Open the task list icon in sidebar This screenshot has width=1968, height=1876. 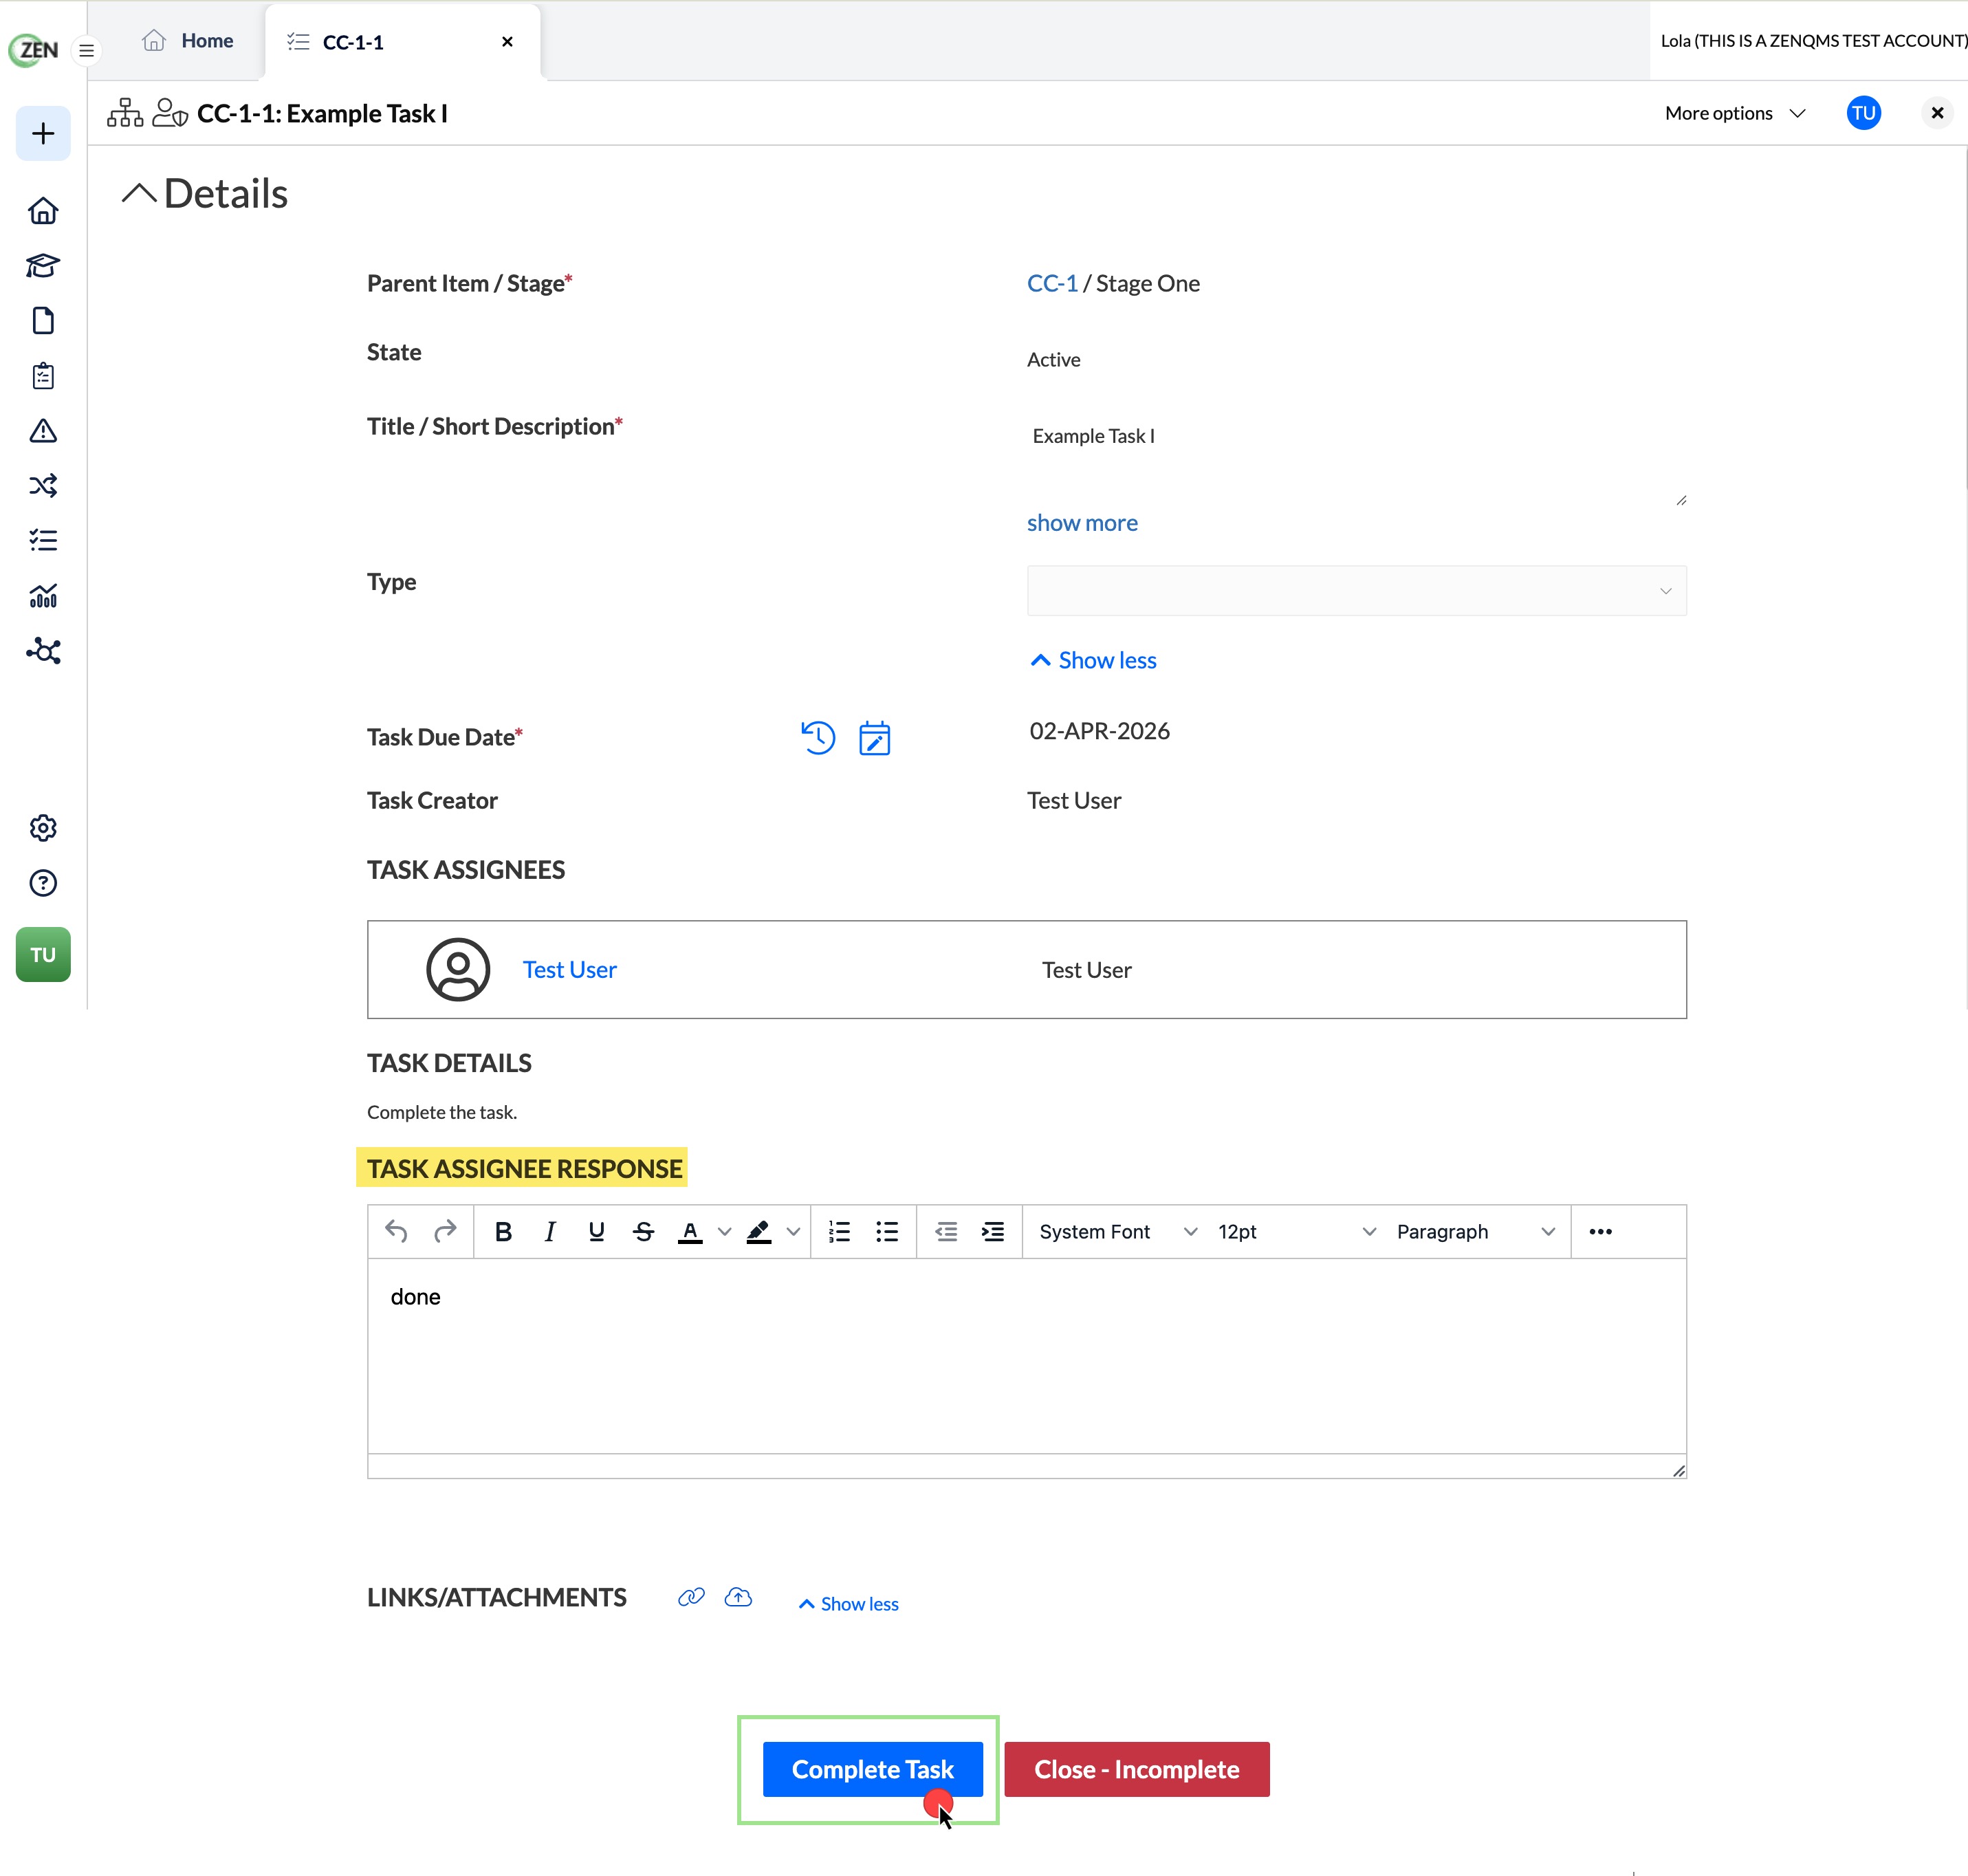click(x=43, y=541)
